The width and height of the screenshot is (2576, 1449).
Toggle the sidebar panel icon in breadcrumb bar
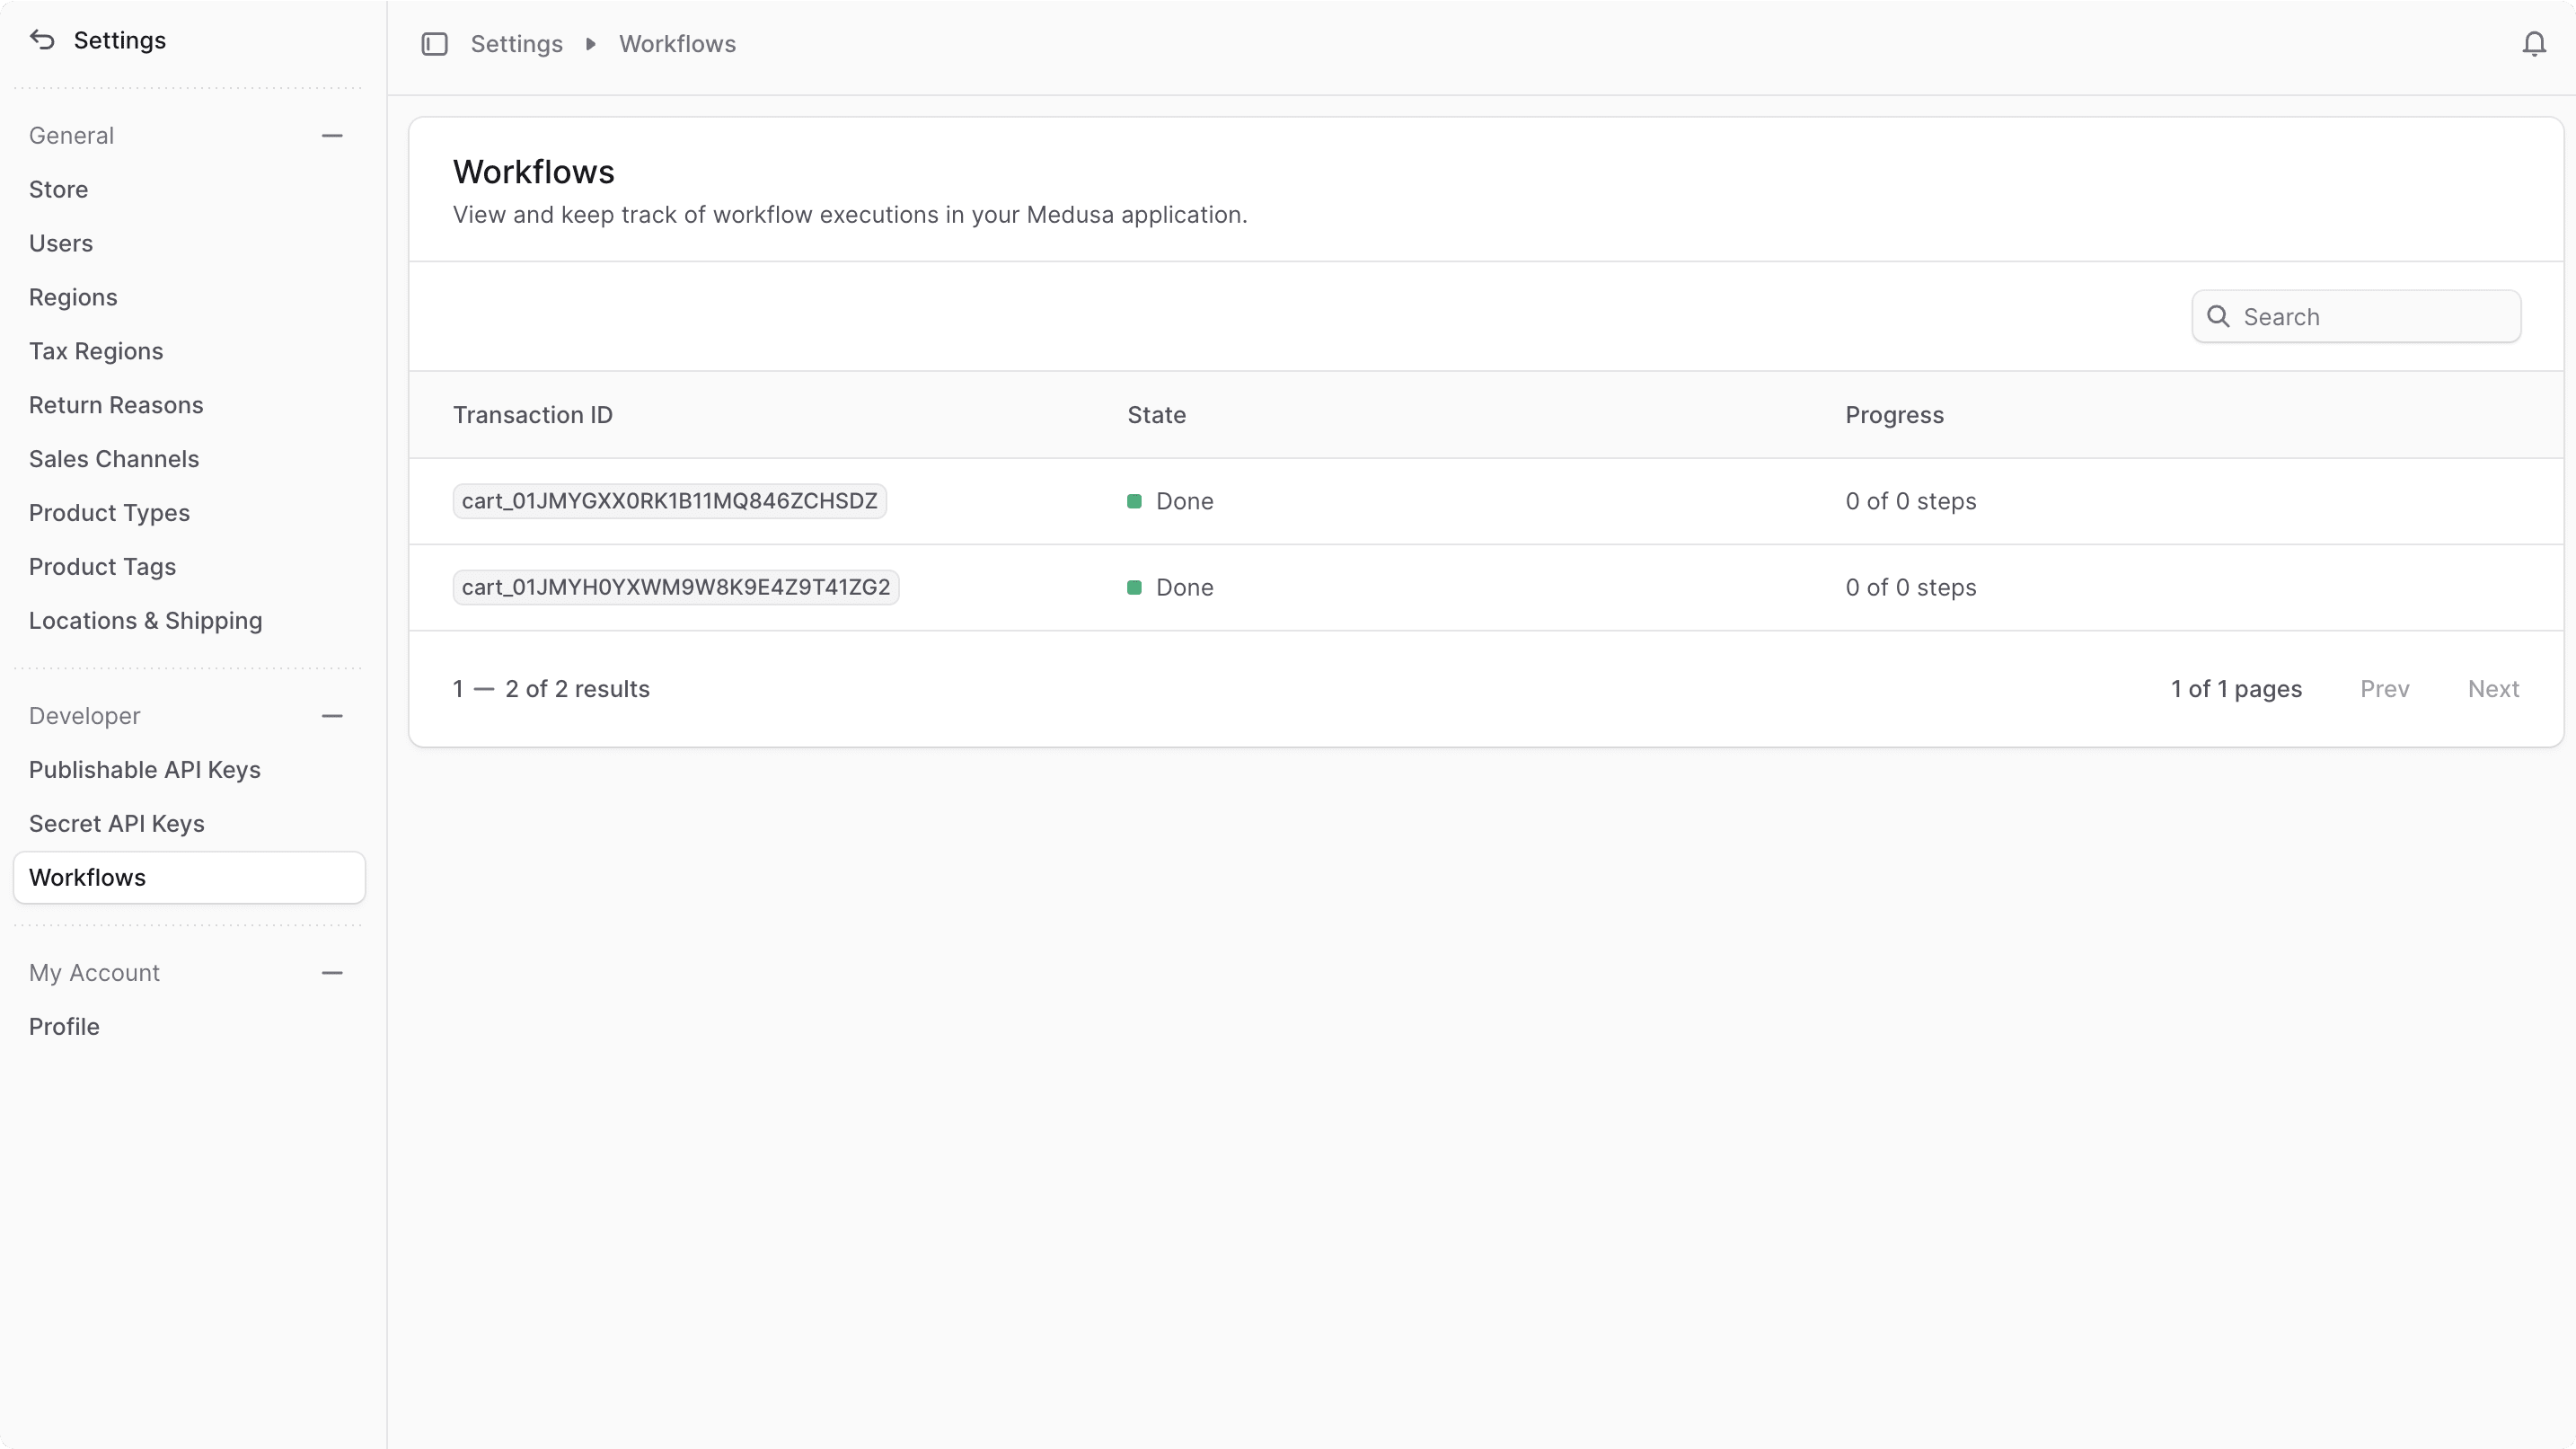tap(434, 44)
